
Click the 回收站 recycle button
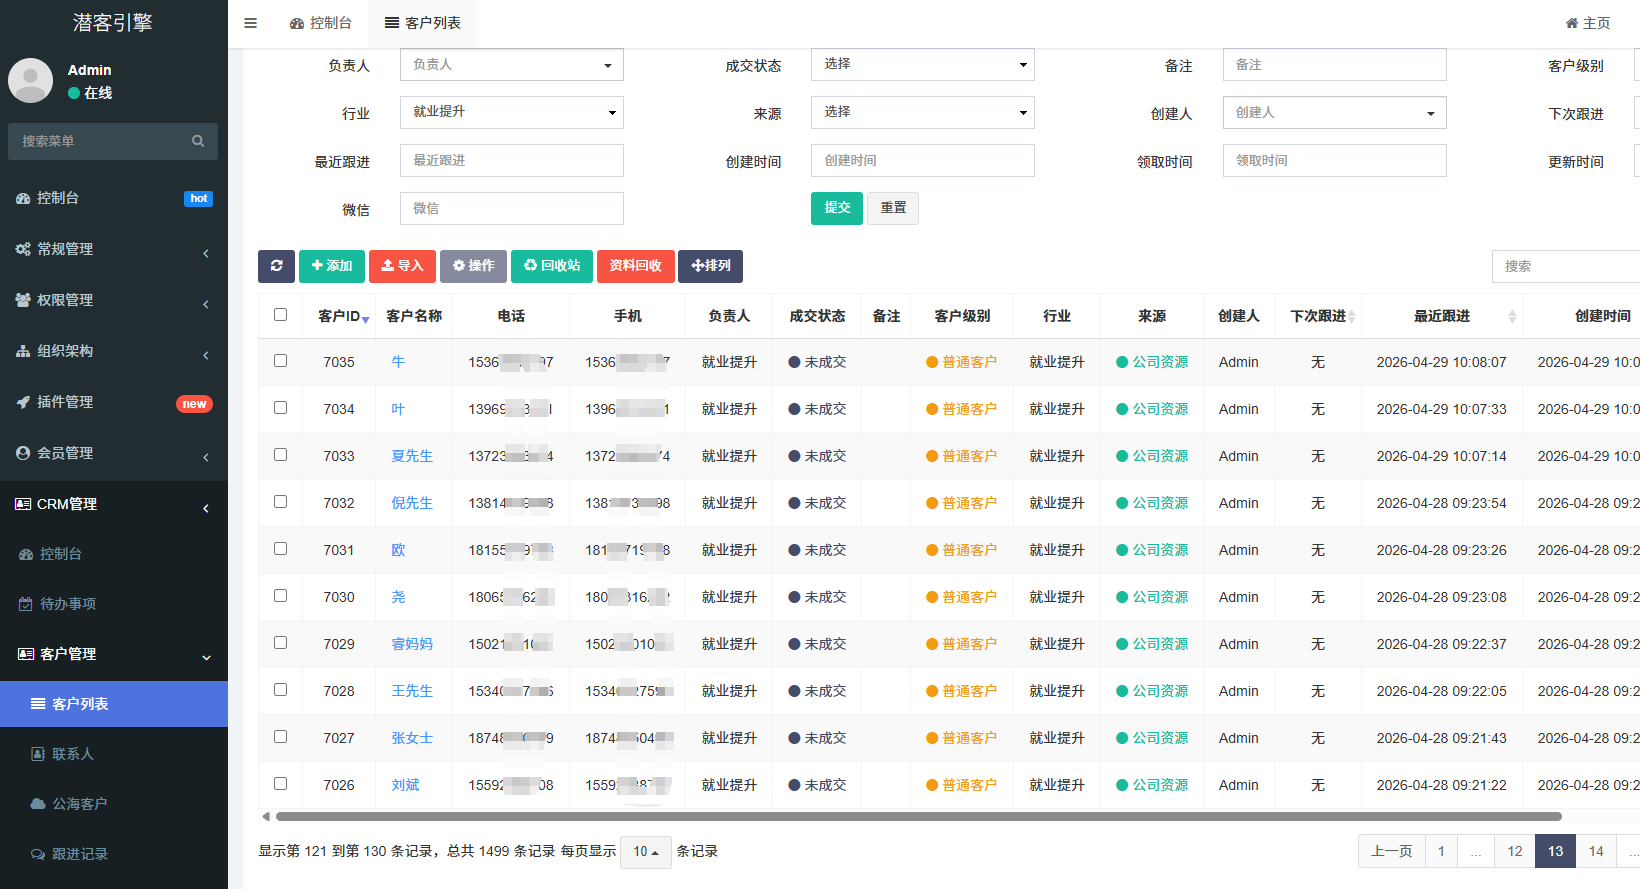tap(552, 266)
